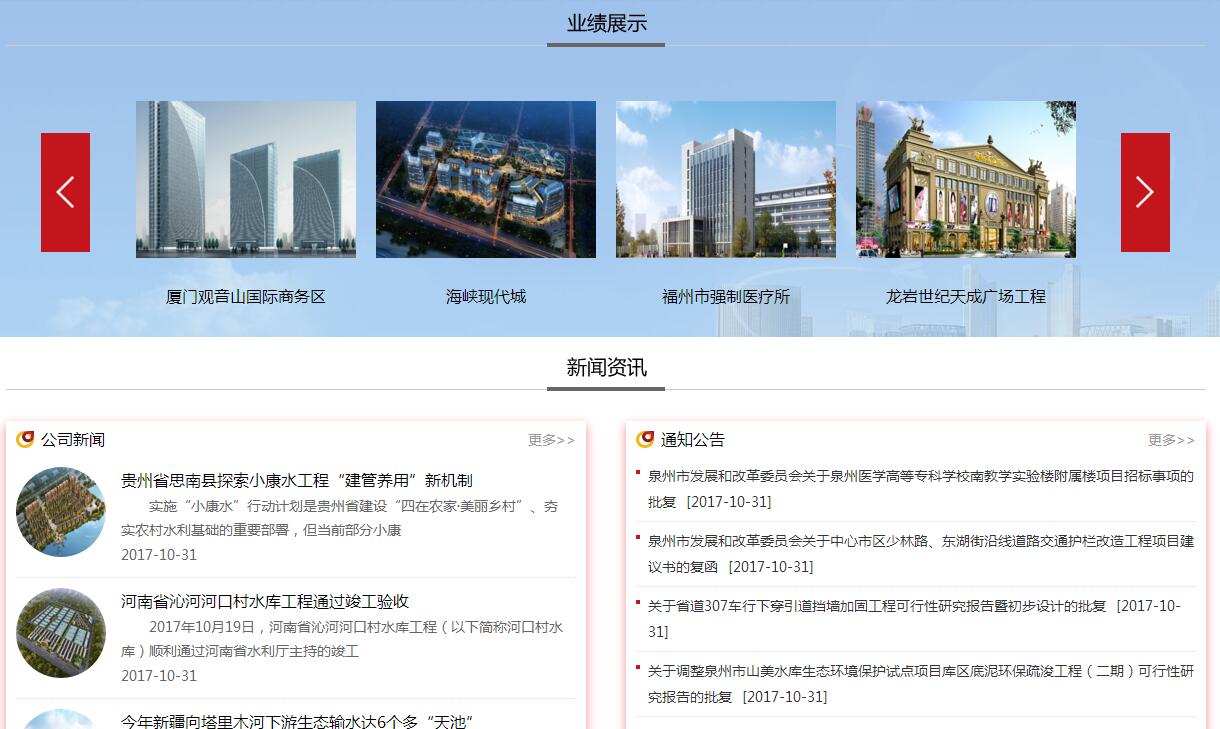The image size is (1220, 729).
Task: Click the next carousel arrow button
Action: point(1145,192)
